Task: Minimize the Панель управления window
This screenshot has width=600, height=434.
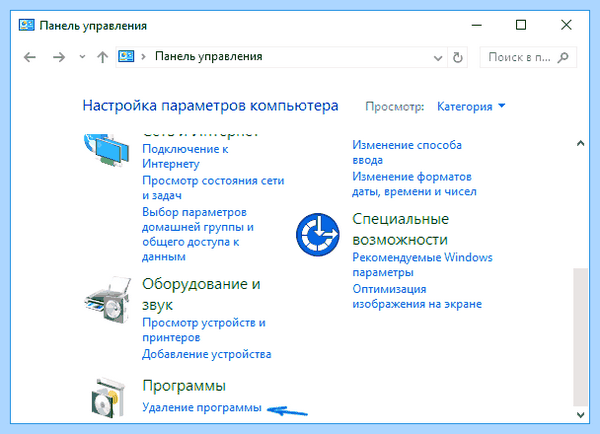Action: (476, 25)
